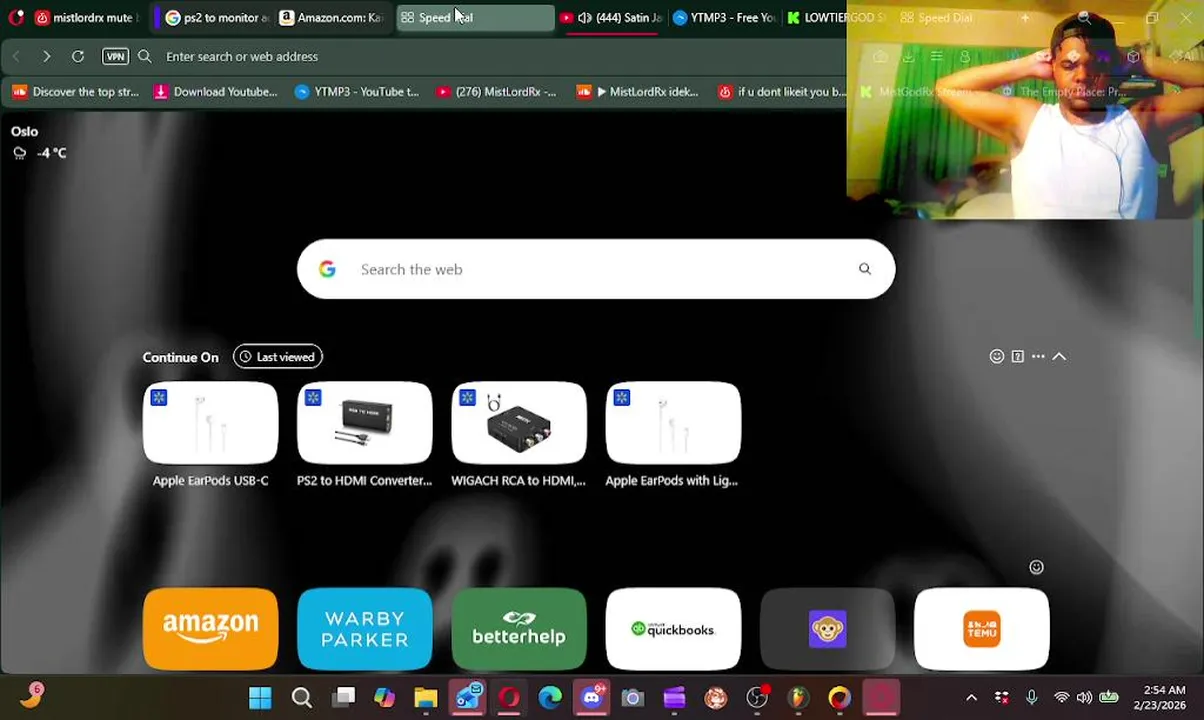Go forward with browser forward arrow

(x=46, y=56)
